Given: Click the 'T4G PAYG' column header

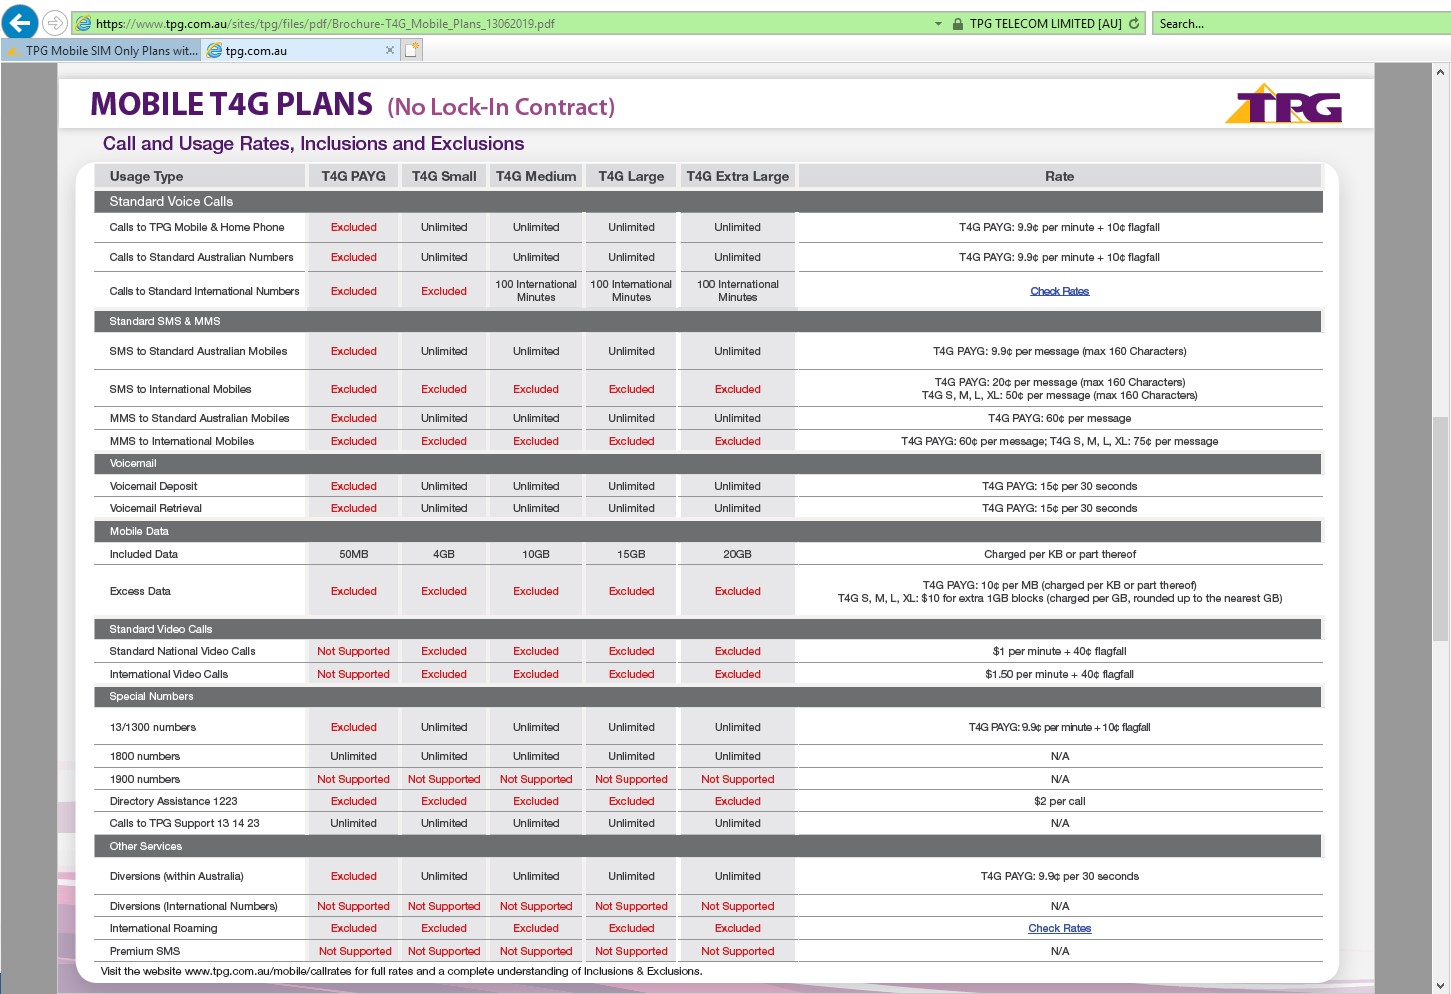Looking at the screenshot, I should coord(353,176).
